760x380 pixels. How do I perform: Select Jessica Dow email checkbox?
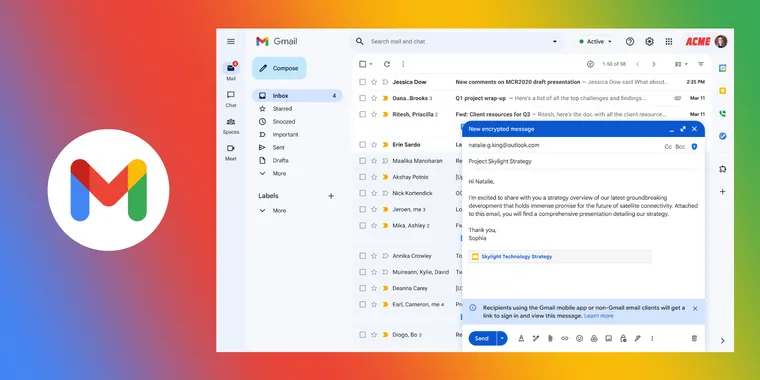point(363,82)
